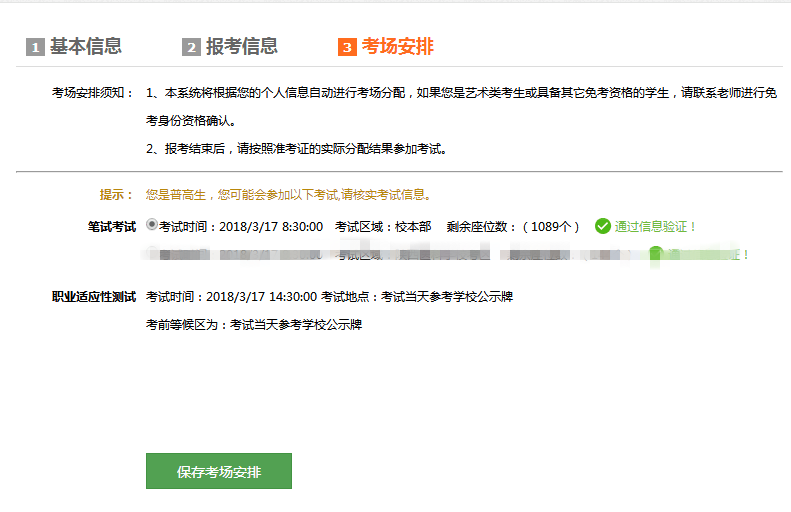Image resolution: width=791 pixels, height=512 pixels.
Task: Click the green verification checkmark icon
Action: point(602,226)
